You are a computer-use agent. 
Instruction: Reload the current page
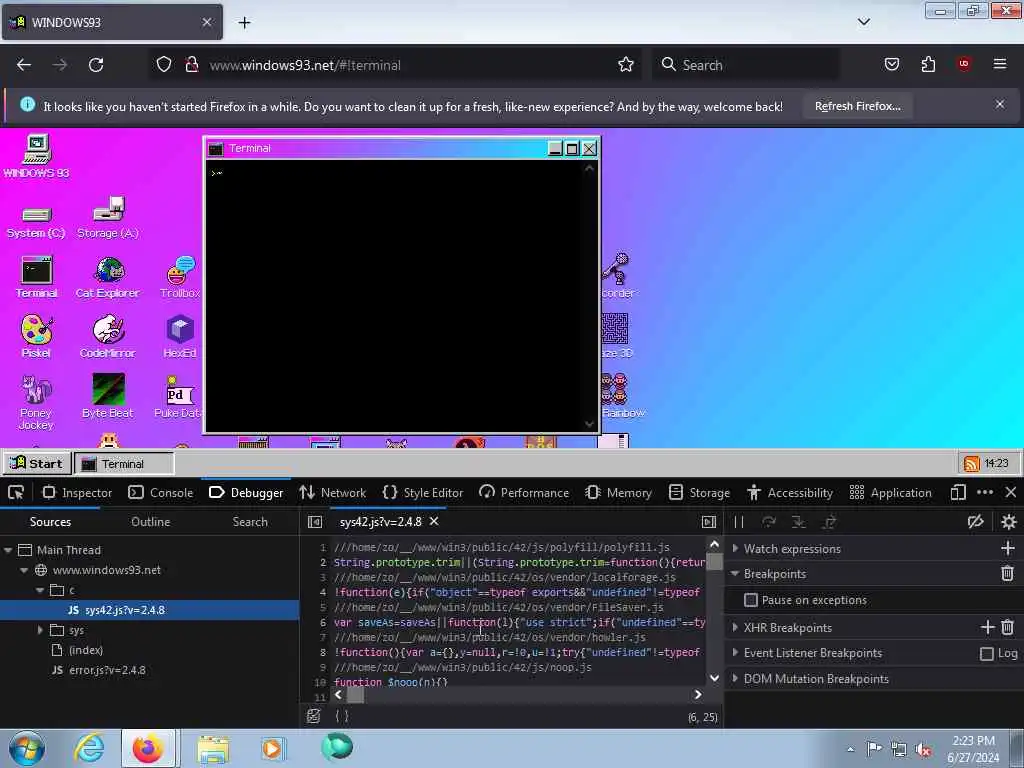coord(96,65)
